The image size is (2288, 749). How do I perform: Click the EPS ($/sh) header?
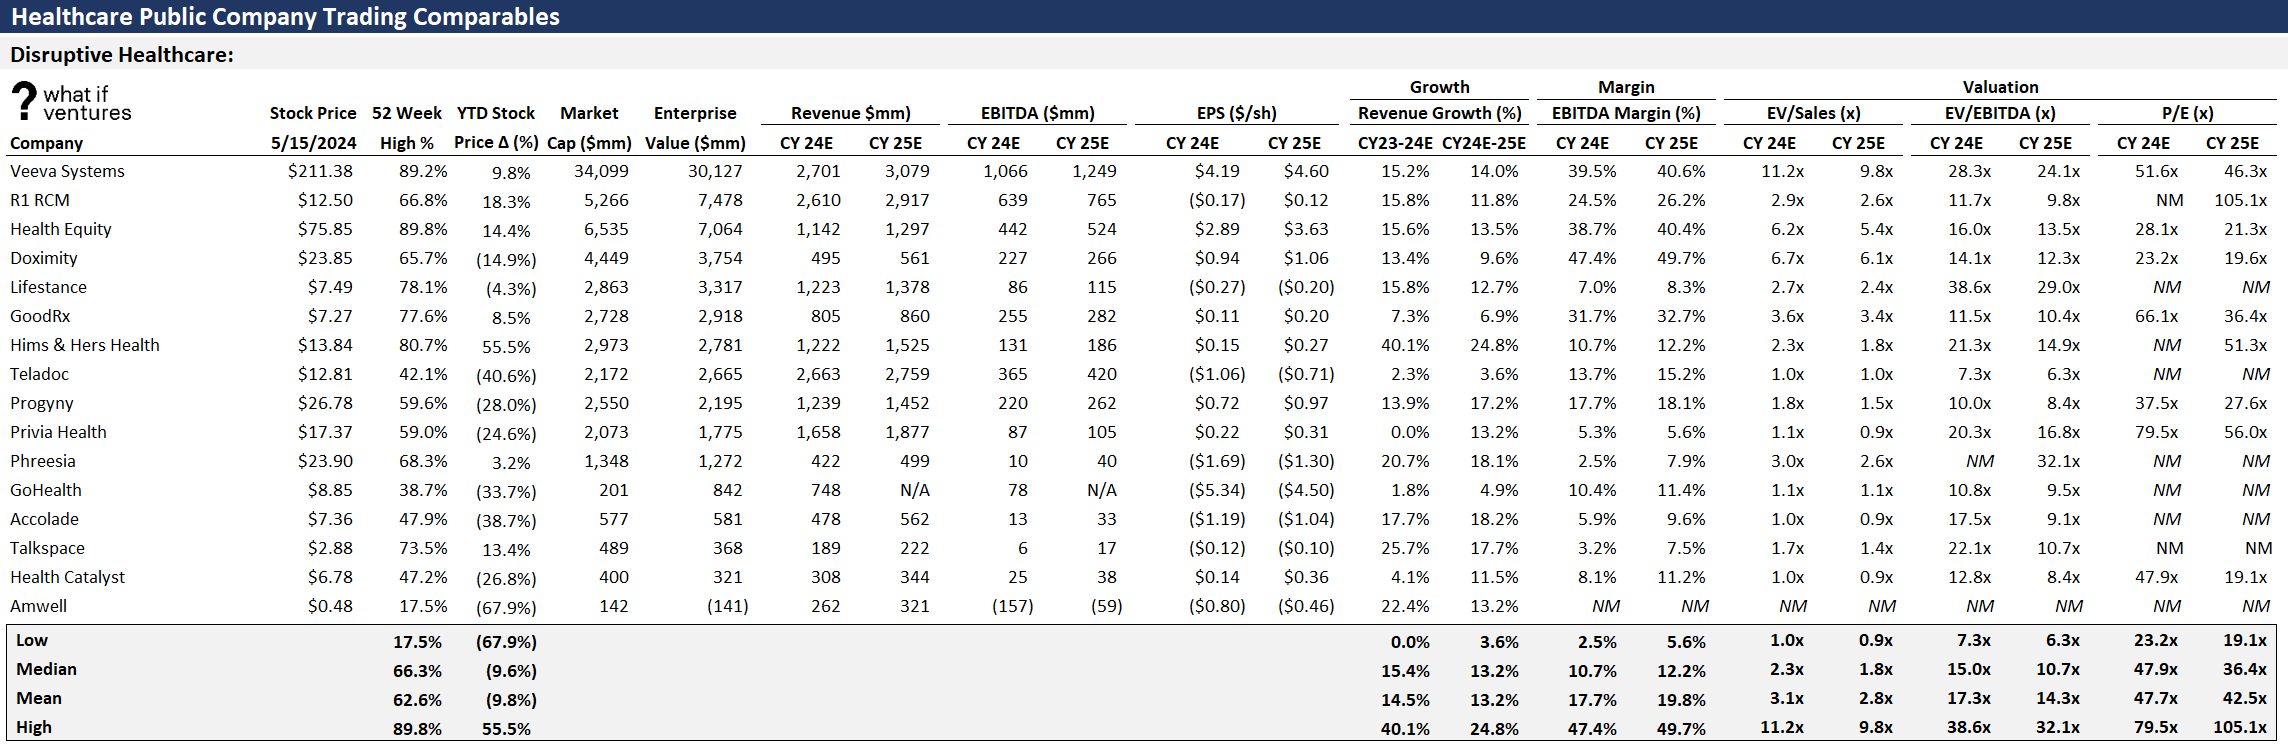click(x=1237, y=113)
